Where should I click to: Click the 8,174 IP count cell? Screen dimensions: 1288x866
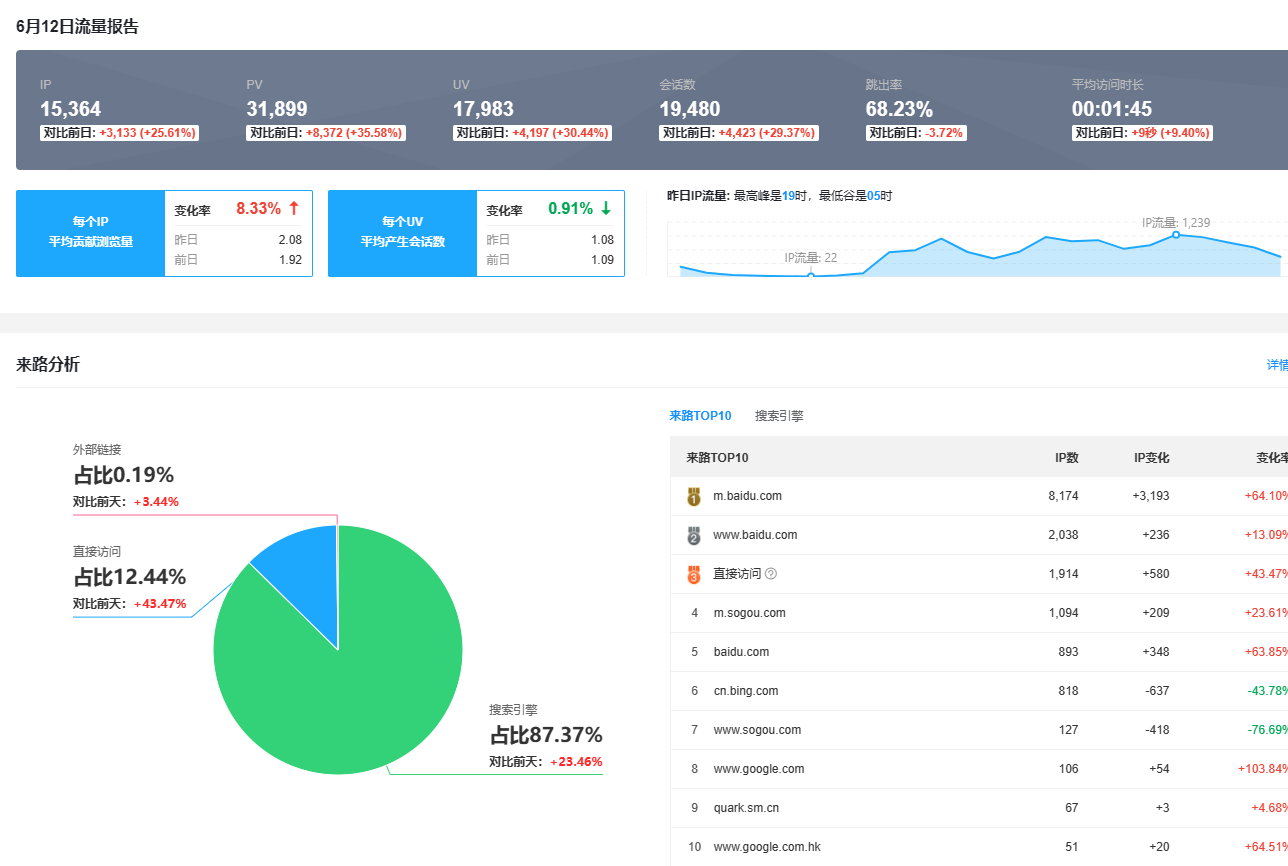(1063, 496)
